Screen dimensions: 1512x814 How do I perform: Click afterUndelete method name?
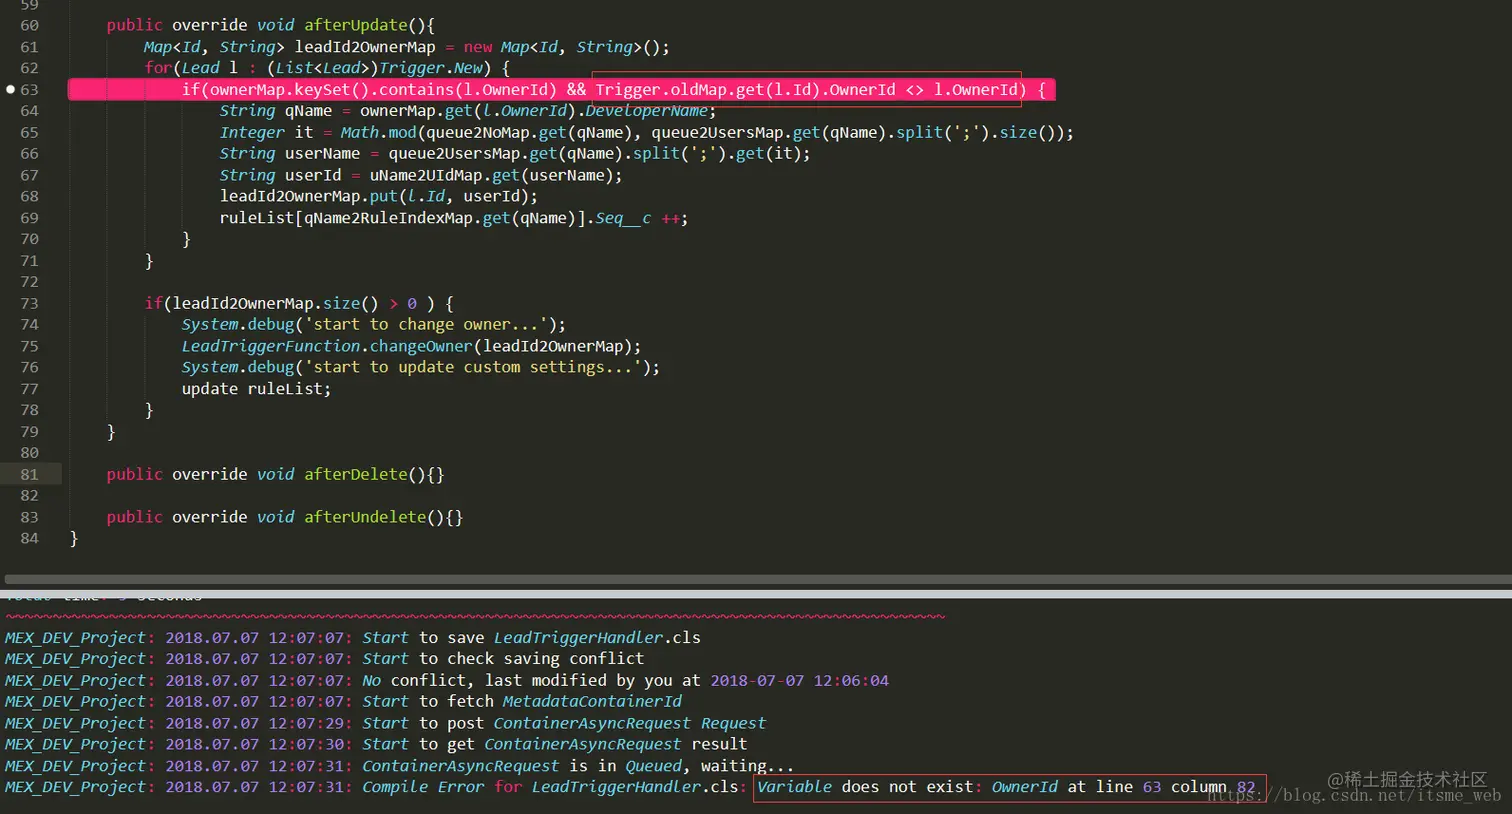(365, 517)
